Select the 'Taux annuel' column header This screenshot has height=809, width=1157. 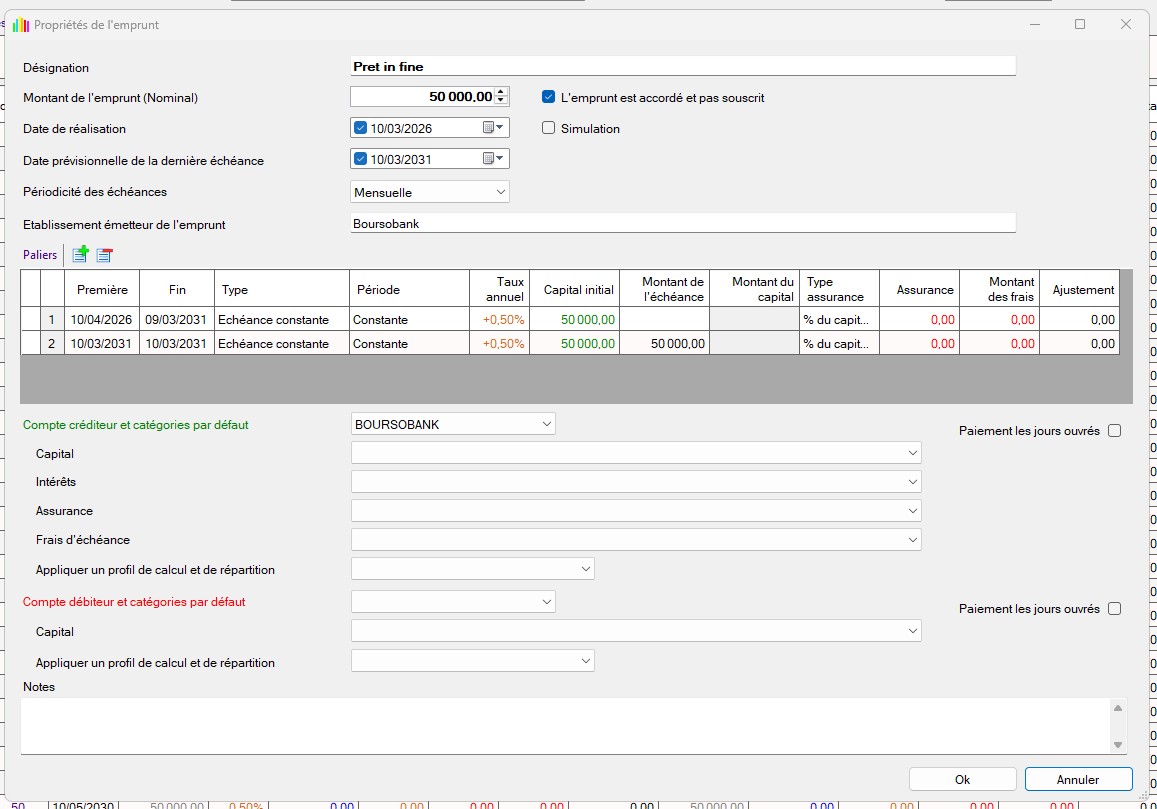tap(499, 290)
